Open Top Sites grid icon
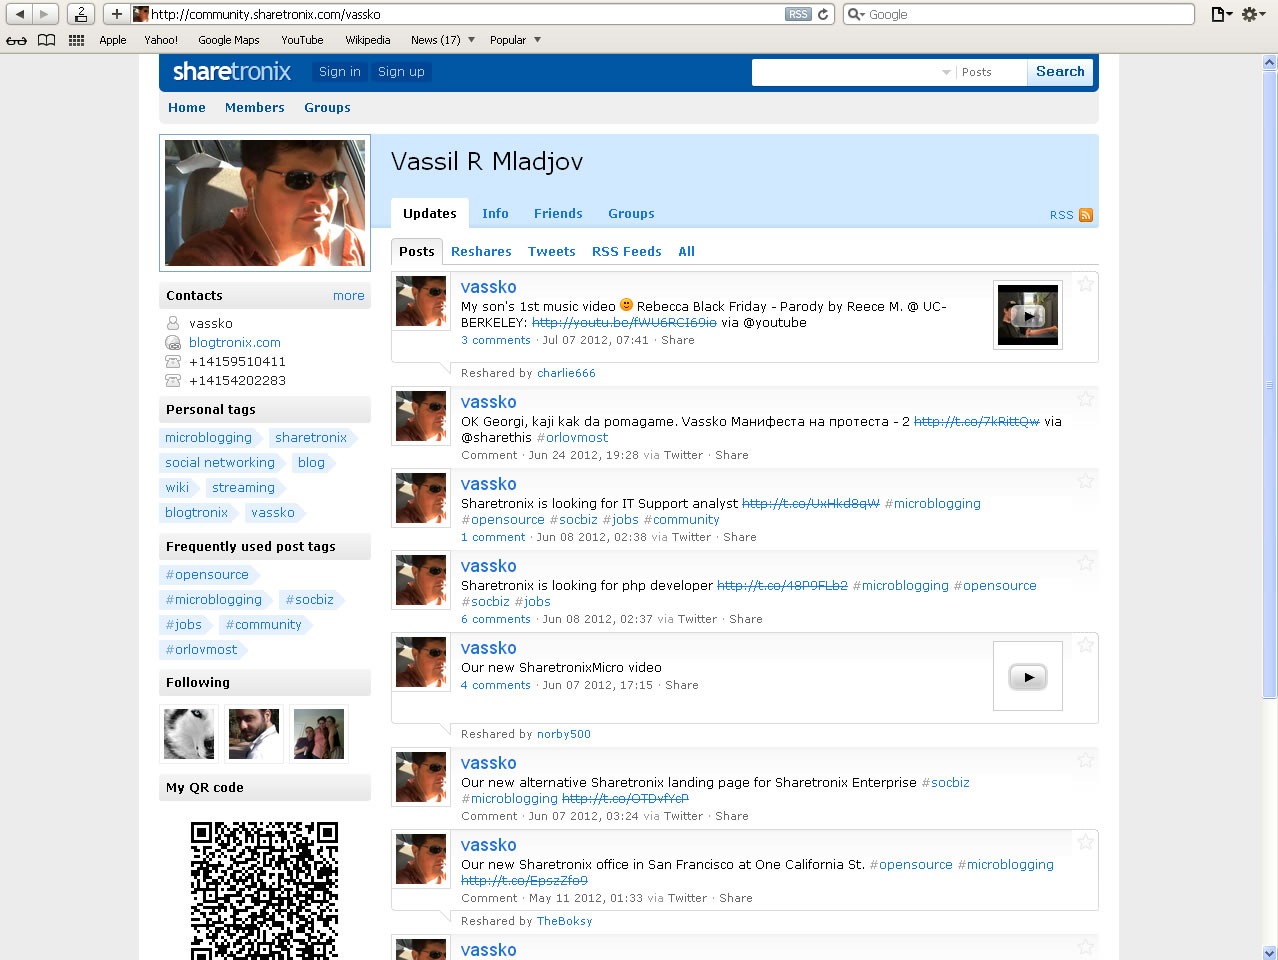Viewport: 1278px width, 960px height. 76,40
